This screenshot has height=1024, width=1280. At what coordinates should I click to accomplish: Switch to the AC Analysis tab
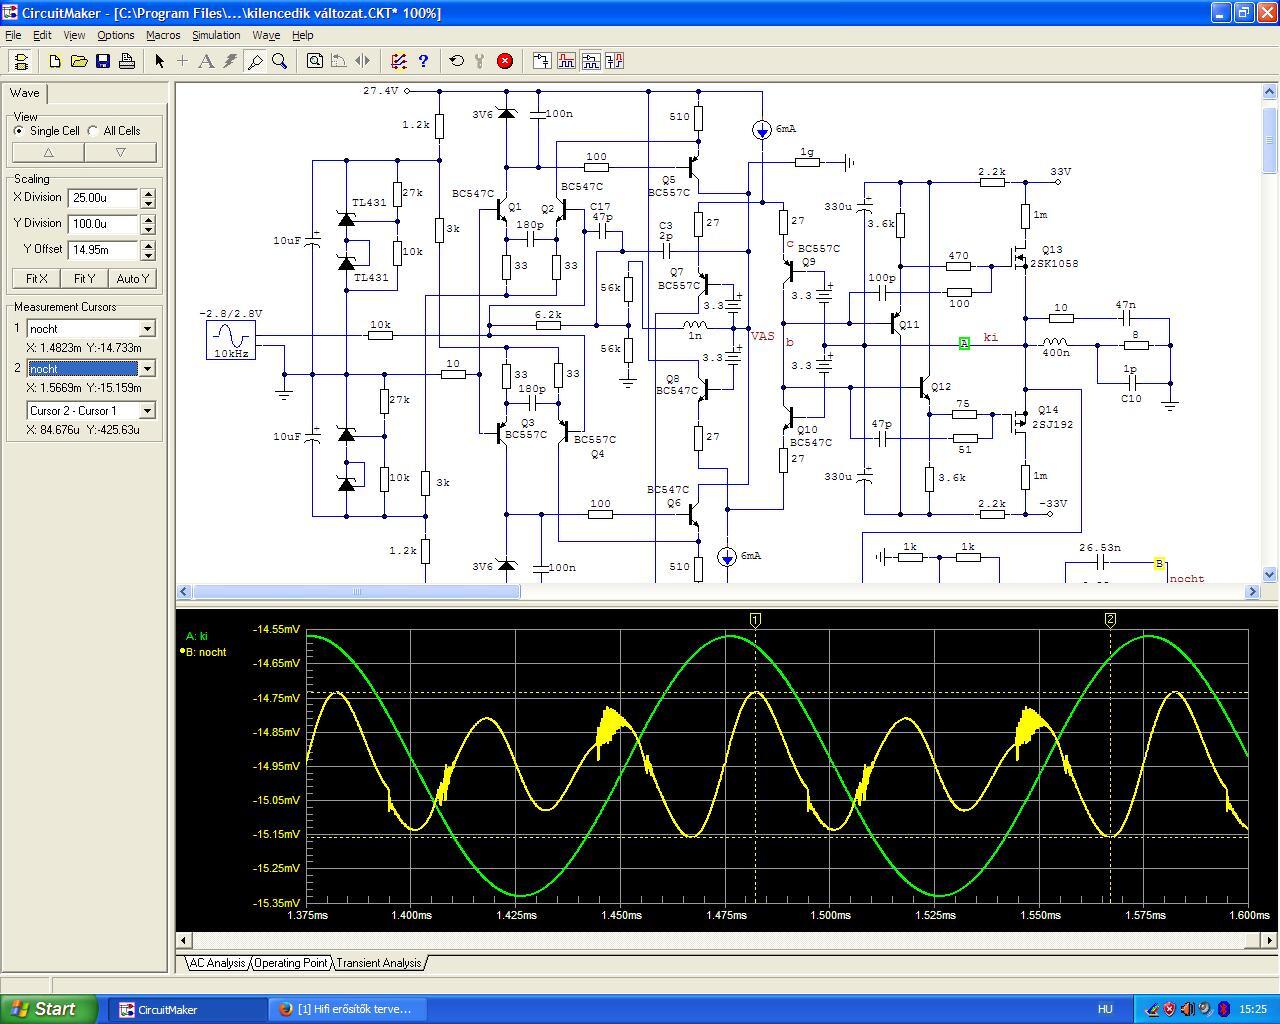217,963
